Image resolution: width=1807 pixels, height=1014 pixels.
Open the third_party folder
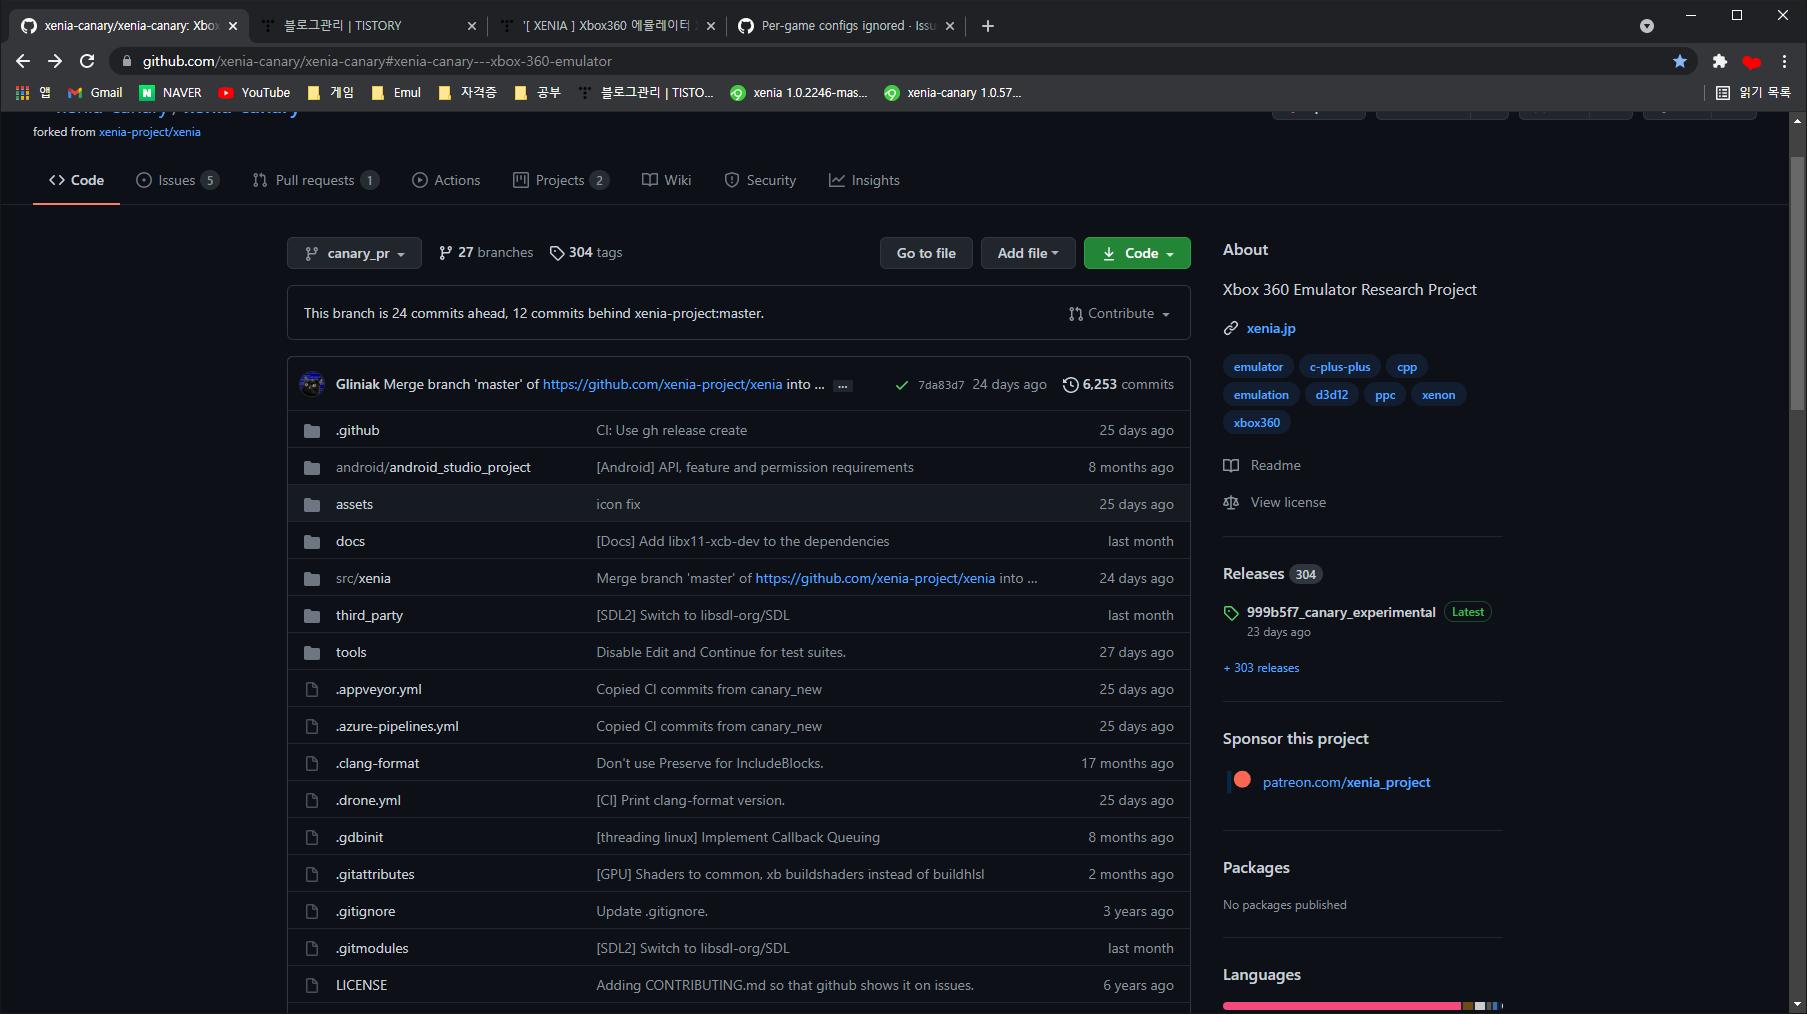tap(369, 615)
